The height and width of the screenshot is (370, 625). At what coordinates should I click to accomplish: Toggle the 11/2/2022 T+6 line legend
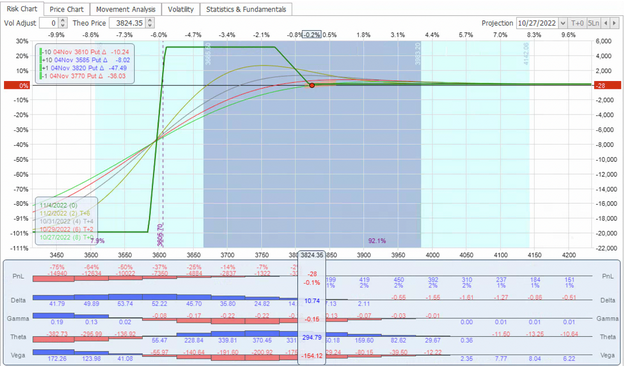pyautogui.click(x=65, y=213)
